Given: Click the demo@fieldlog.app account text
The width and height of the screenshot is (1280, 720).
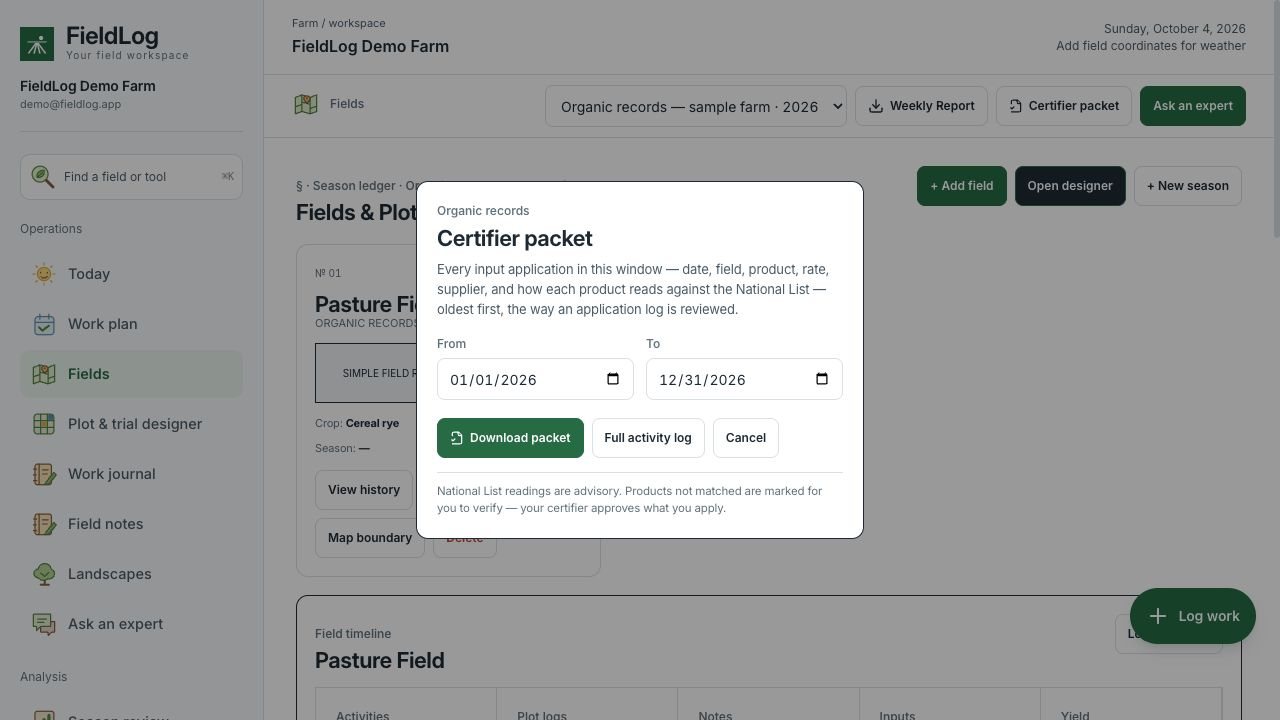Looking at the screenshot, I should 70,104.
